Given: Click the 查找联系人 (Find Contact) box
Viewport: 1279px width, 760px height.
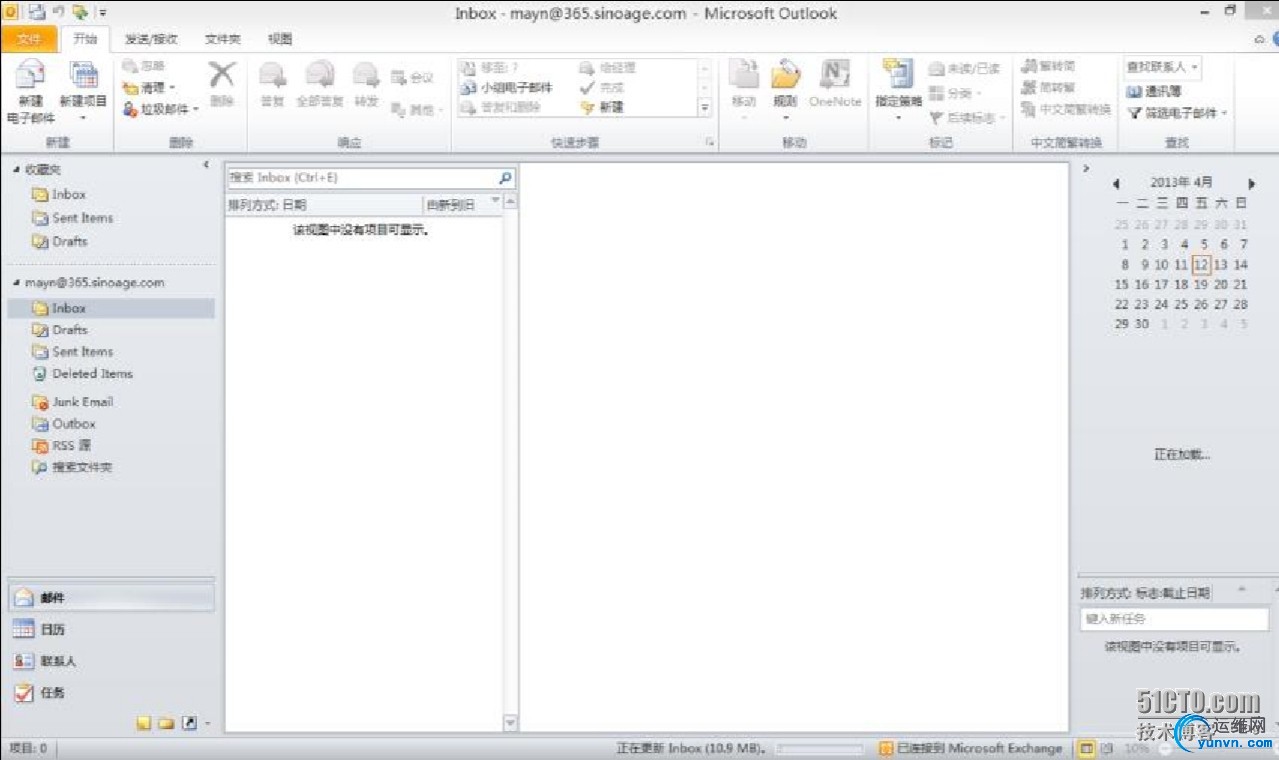Looking at the screenshot, I should tap(1162, 67).
